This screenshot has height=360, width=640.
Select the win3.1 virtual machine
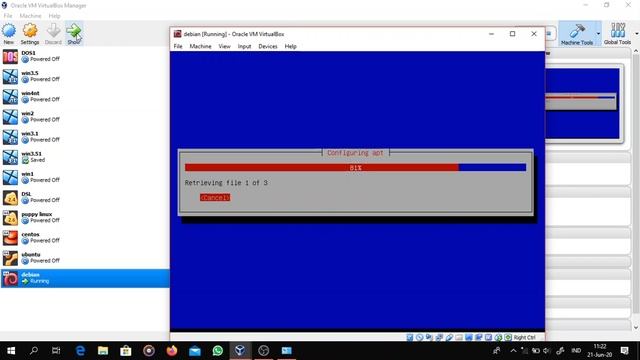[x=85, y=137]
